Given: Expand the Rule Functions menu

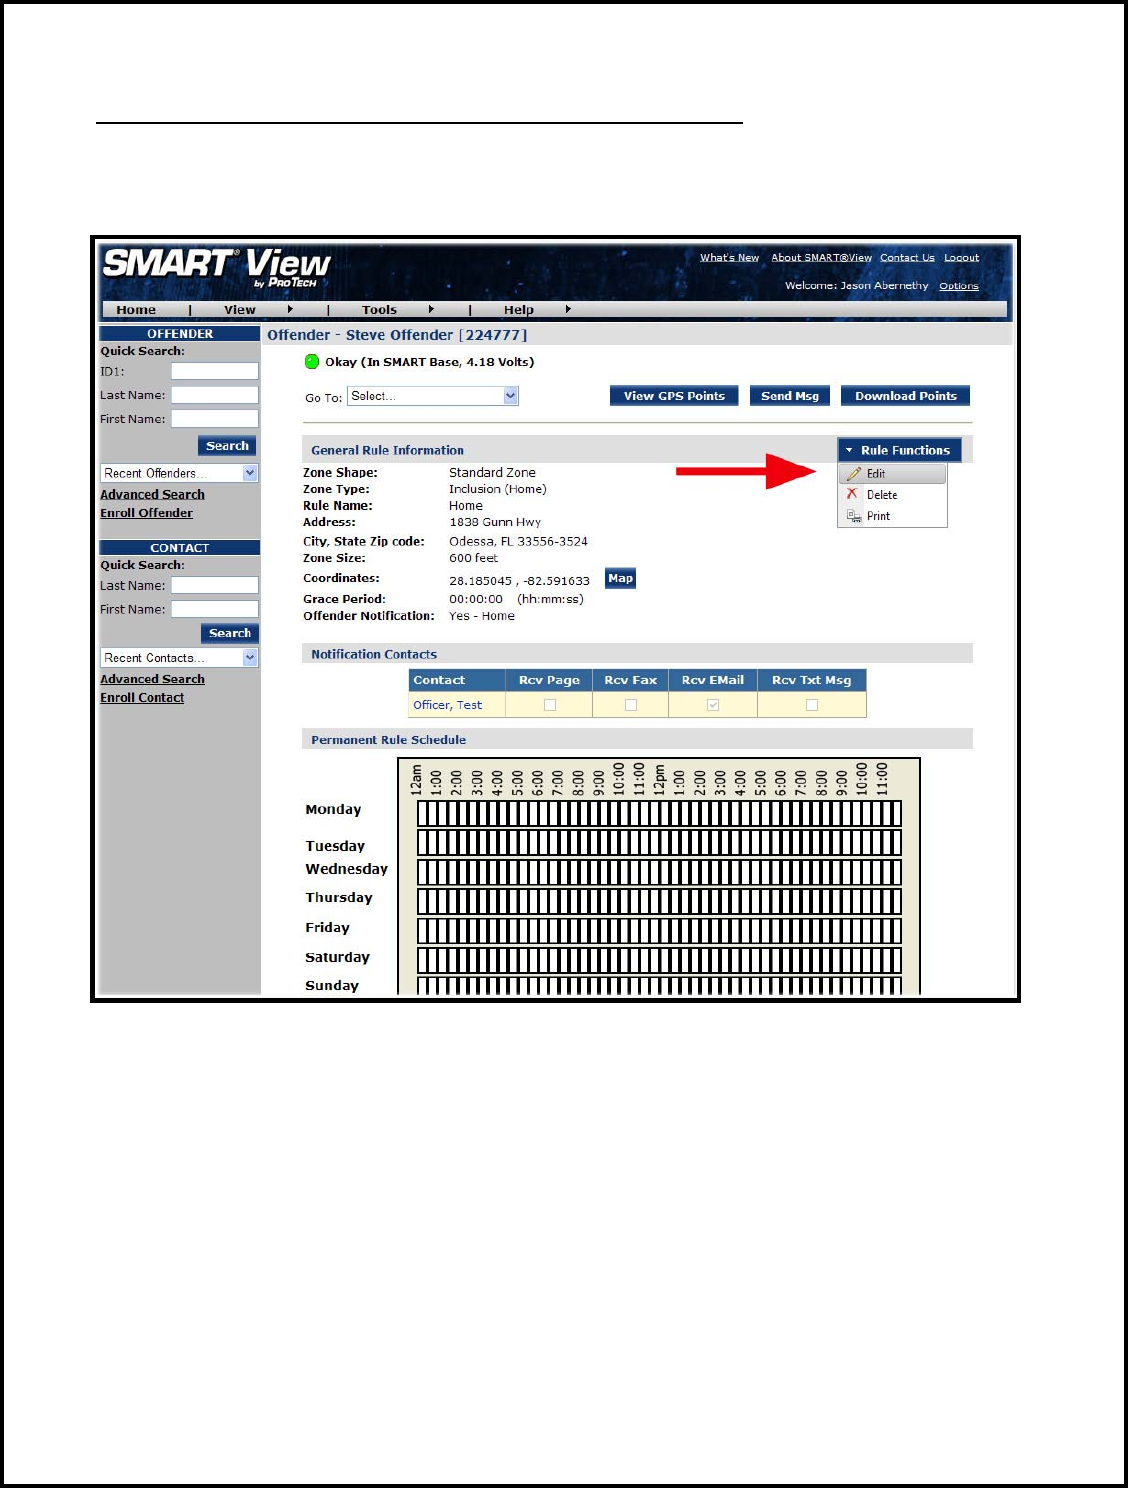Looking at the screenshot, I should point(899,451).
